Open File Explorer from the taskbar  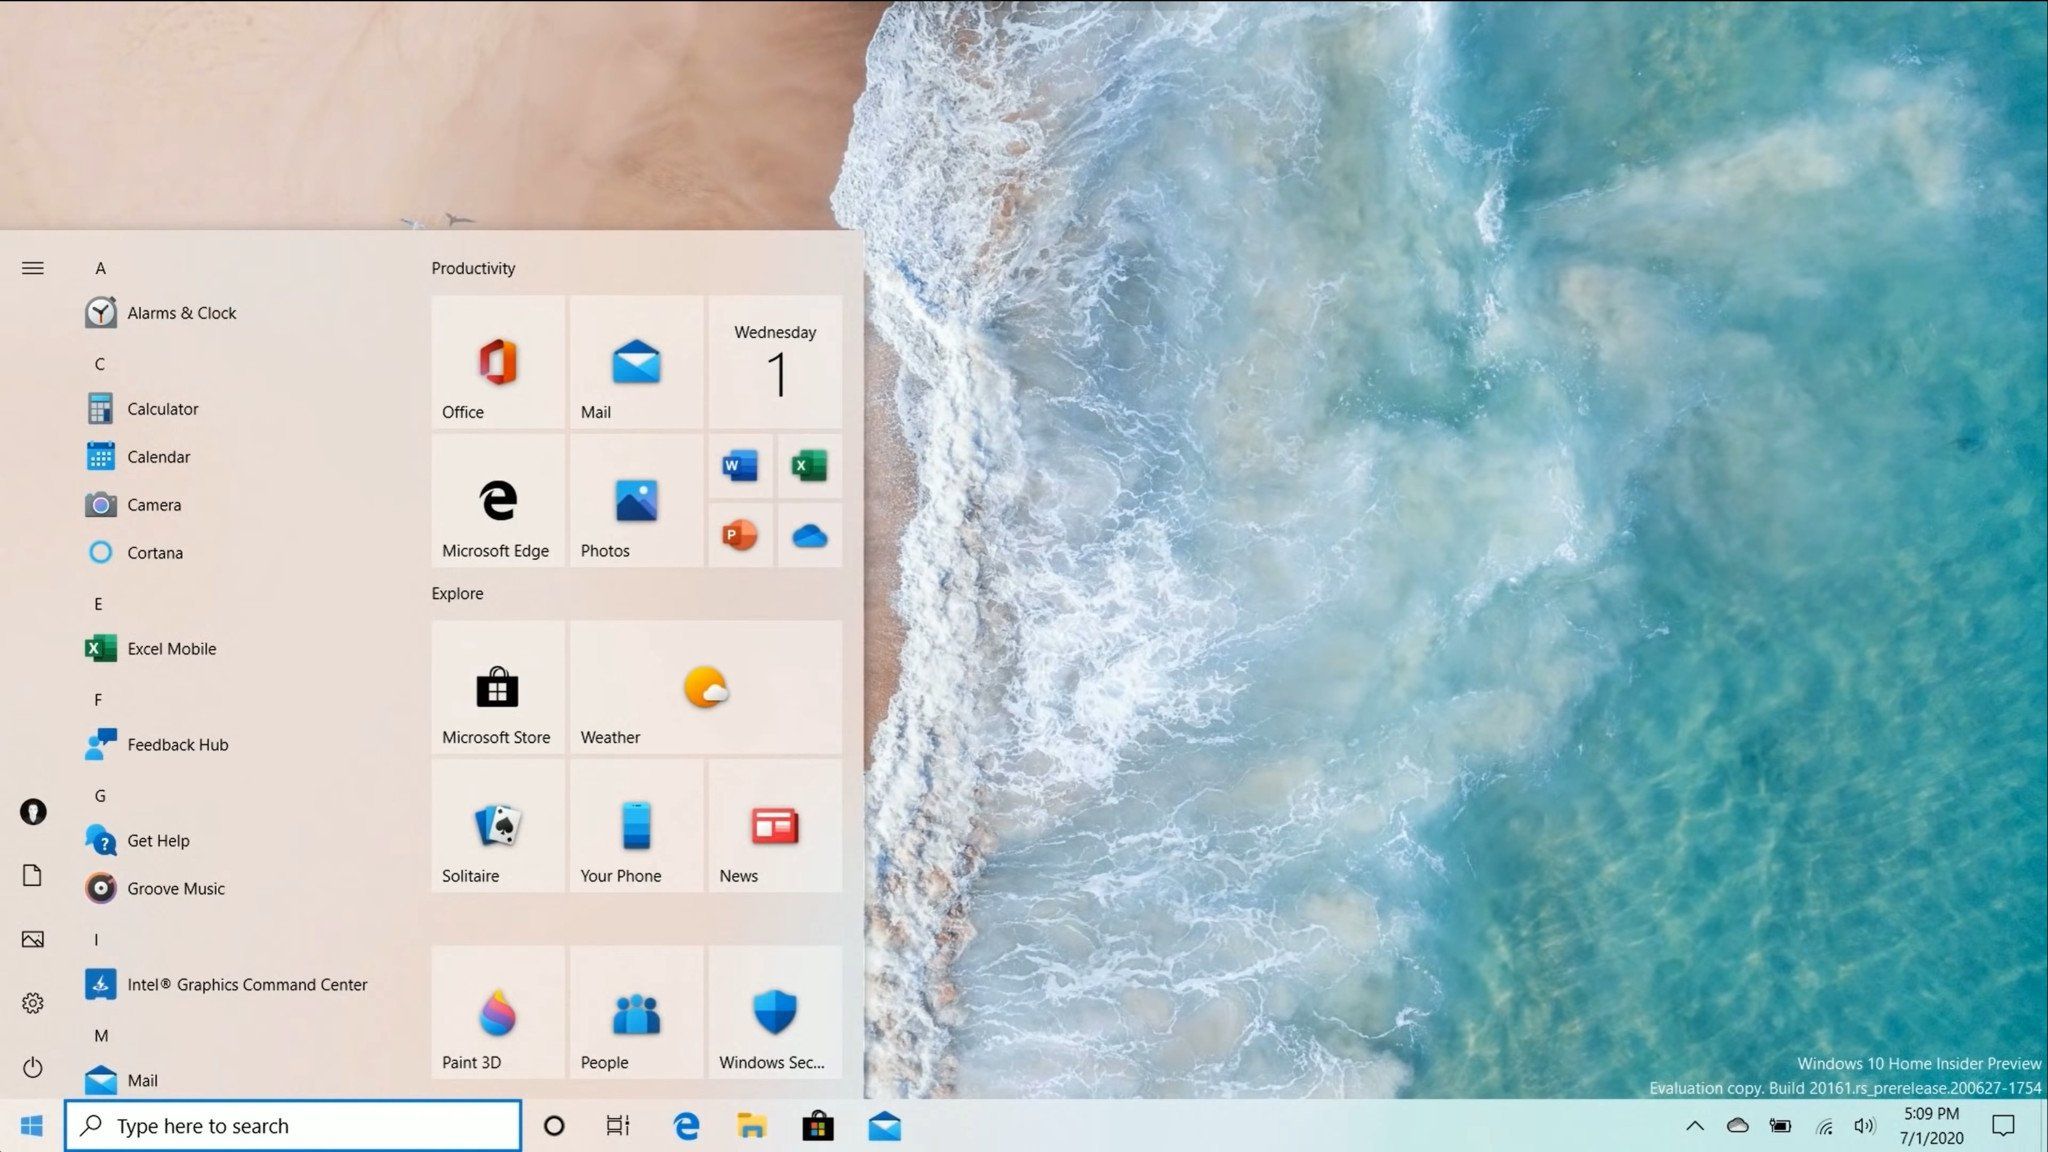click(x=751, y=1125)
